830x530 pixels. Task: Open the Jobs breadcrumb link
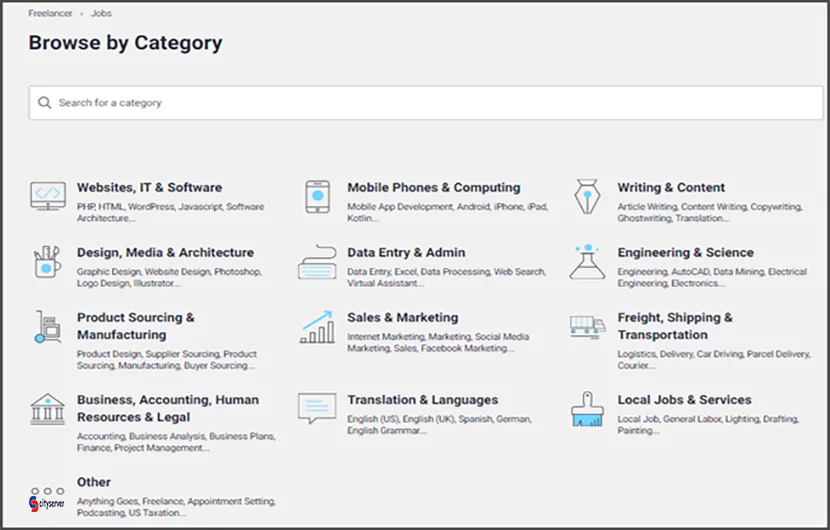coord(101,13)
